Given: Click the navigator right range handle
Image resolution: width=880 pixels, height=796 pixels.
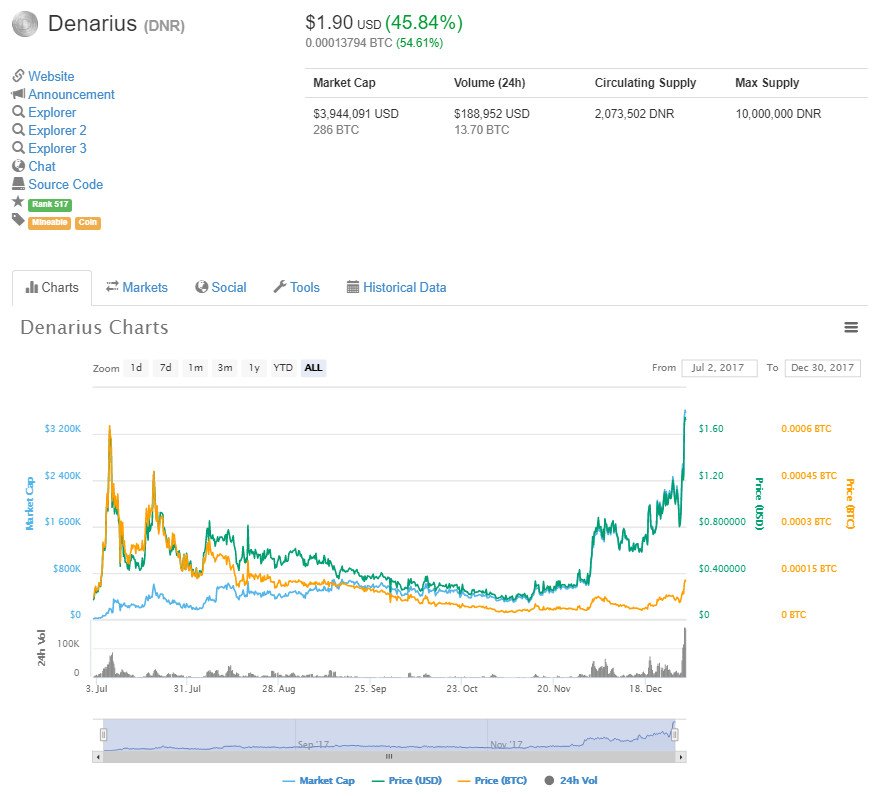Looking at the screenshot, I should (675, 734).
